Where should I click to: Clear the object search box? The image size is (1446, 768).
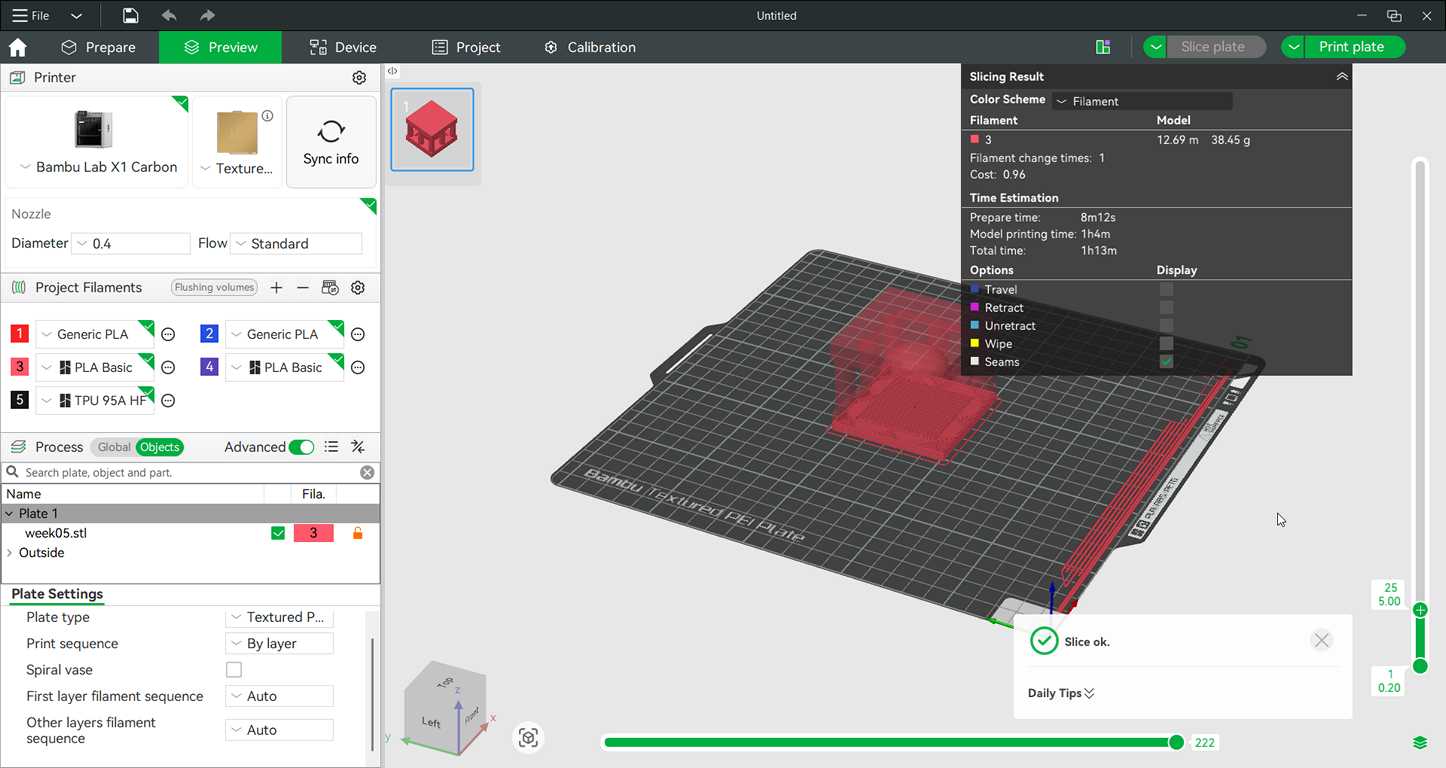[367, 472]
